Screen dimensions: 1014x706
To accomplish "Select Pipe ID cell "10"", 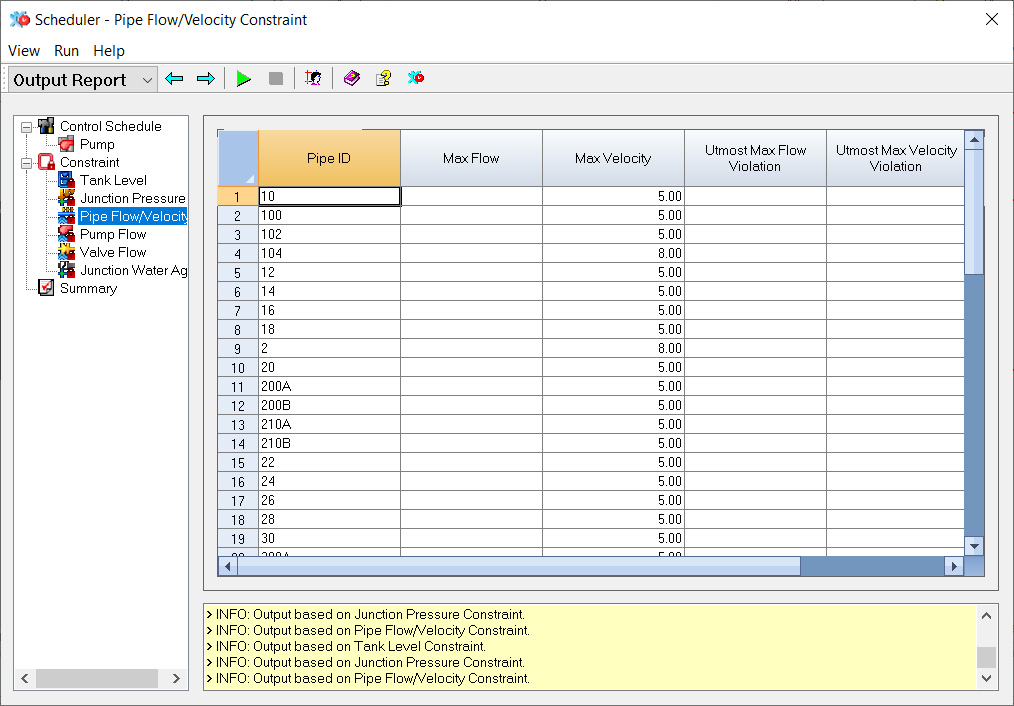I will click(329, 197).
